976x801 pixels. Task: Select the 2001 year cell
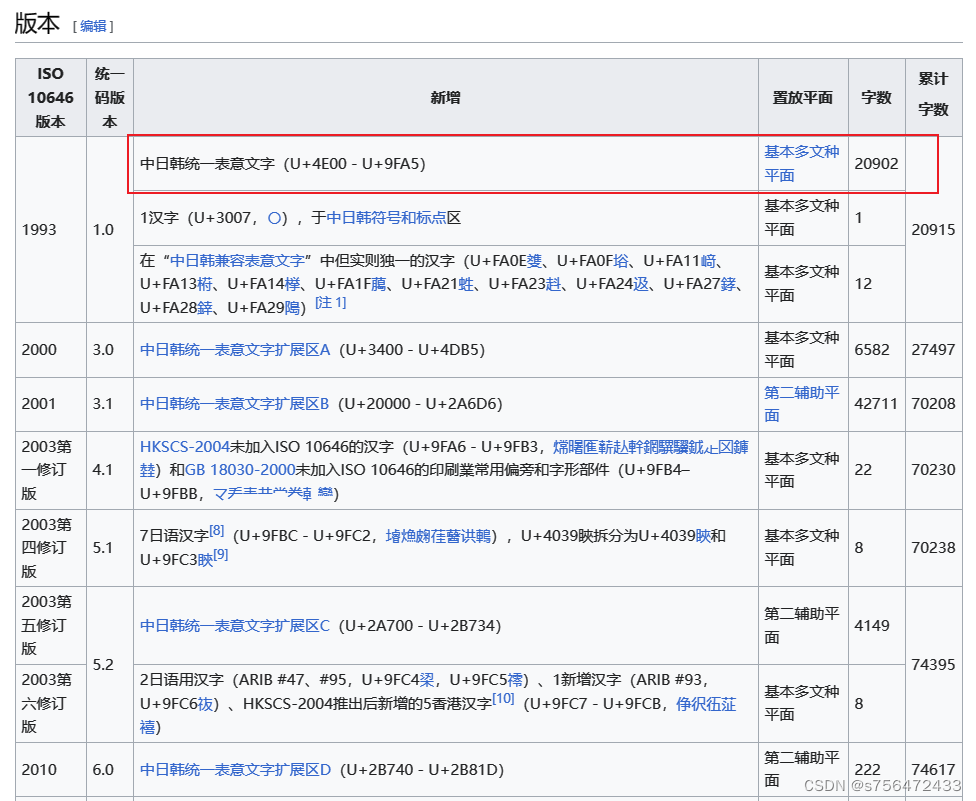50,404
